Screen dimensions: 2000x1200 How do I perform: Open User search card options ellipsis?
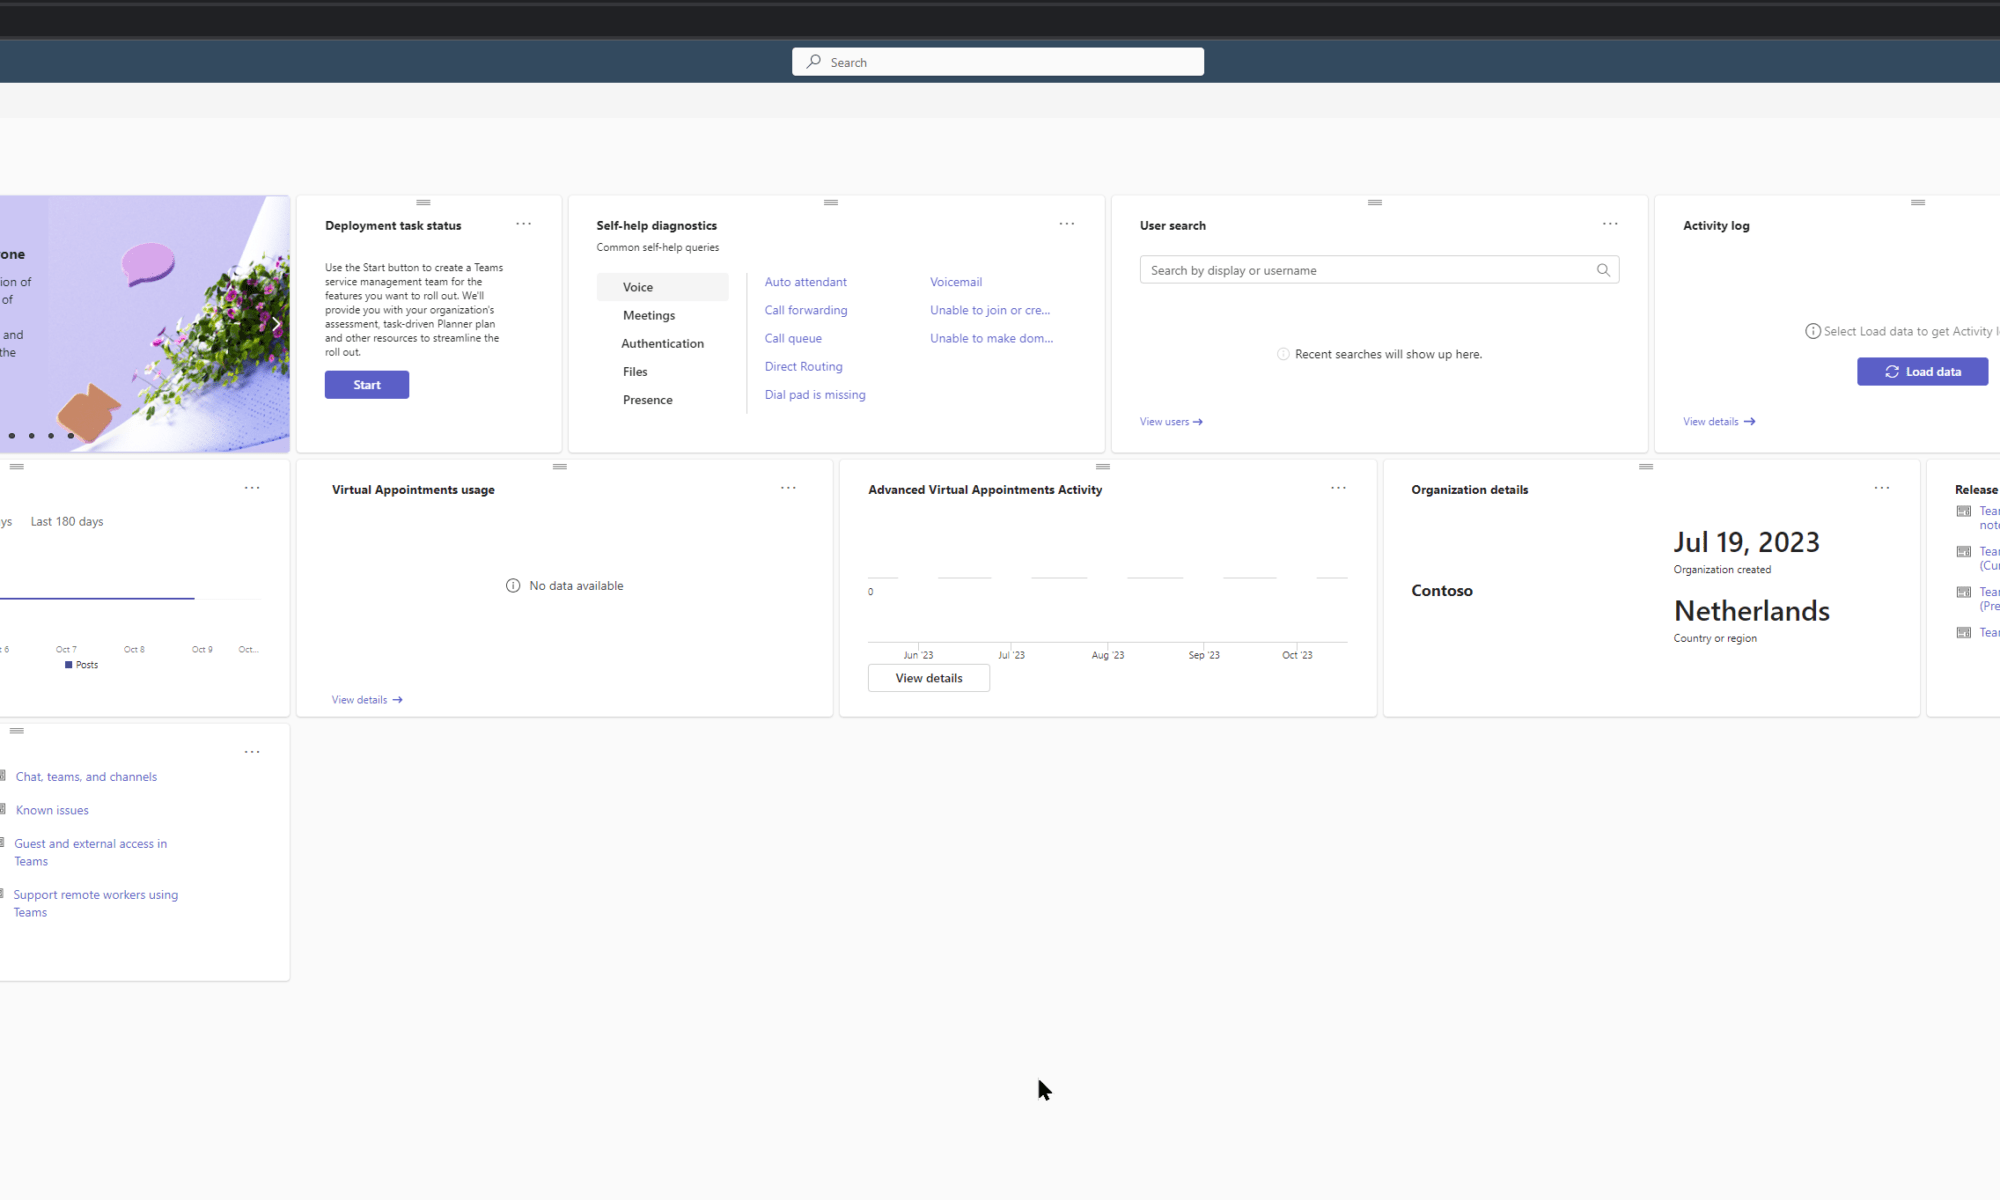[1609, 224]
